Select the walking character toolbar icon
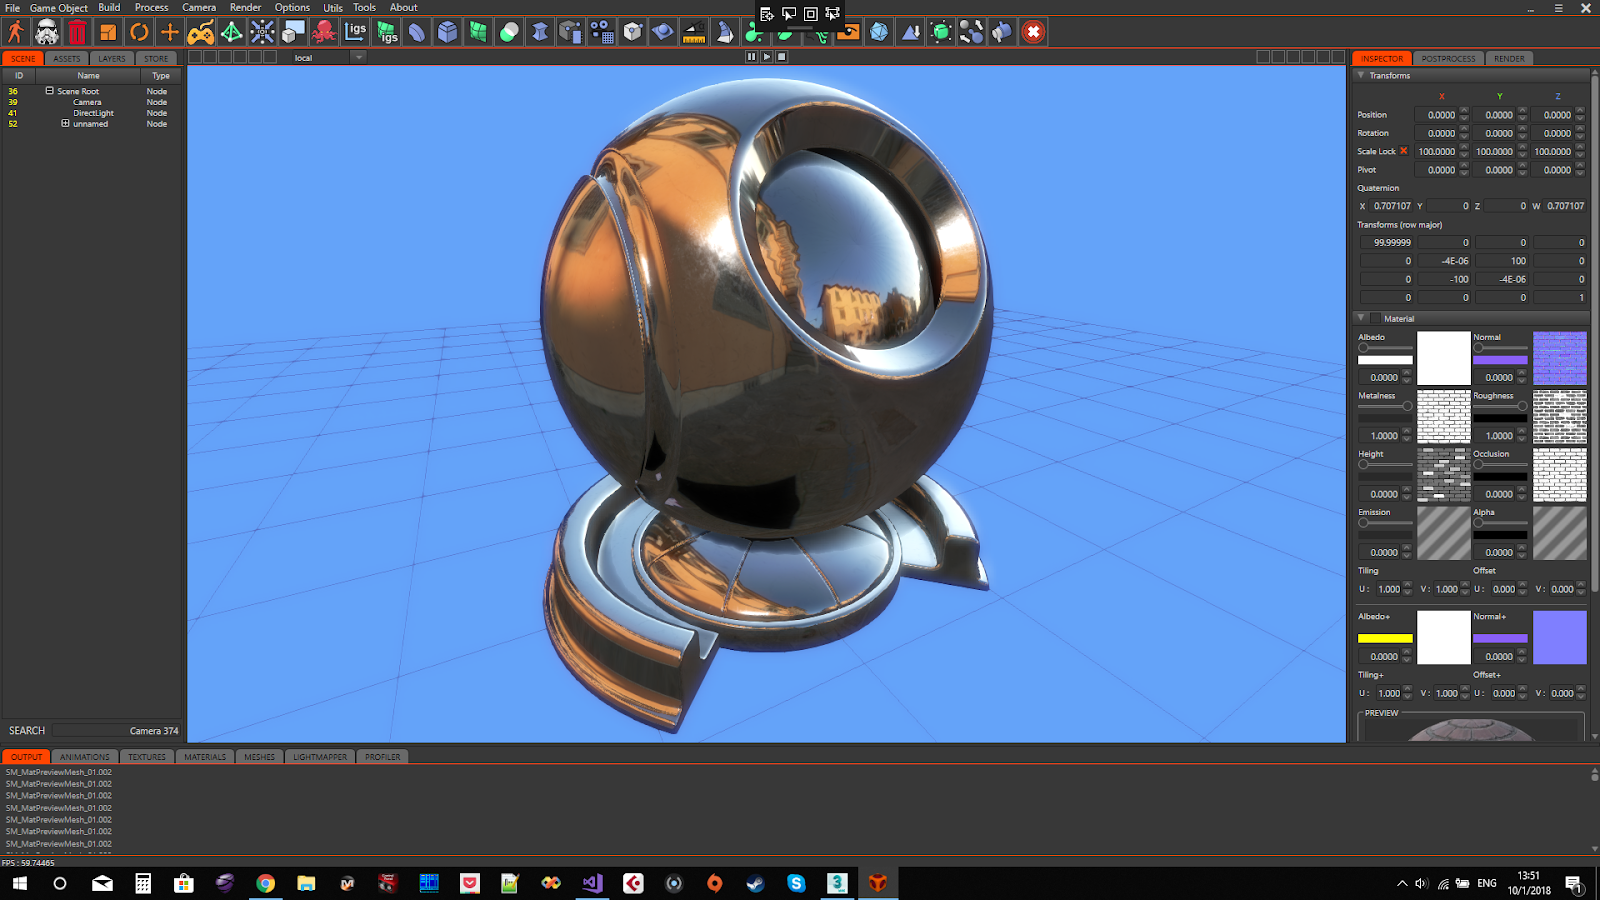Screen dimensions: 1600x900 point(14,31)
